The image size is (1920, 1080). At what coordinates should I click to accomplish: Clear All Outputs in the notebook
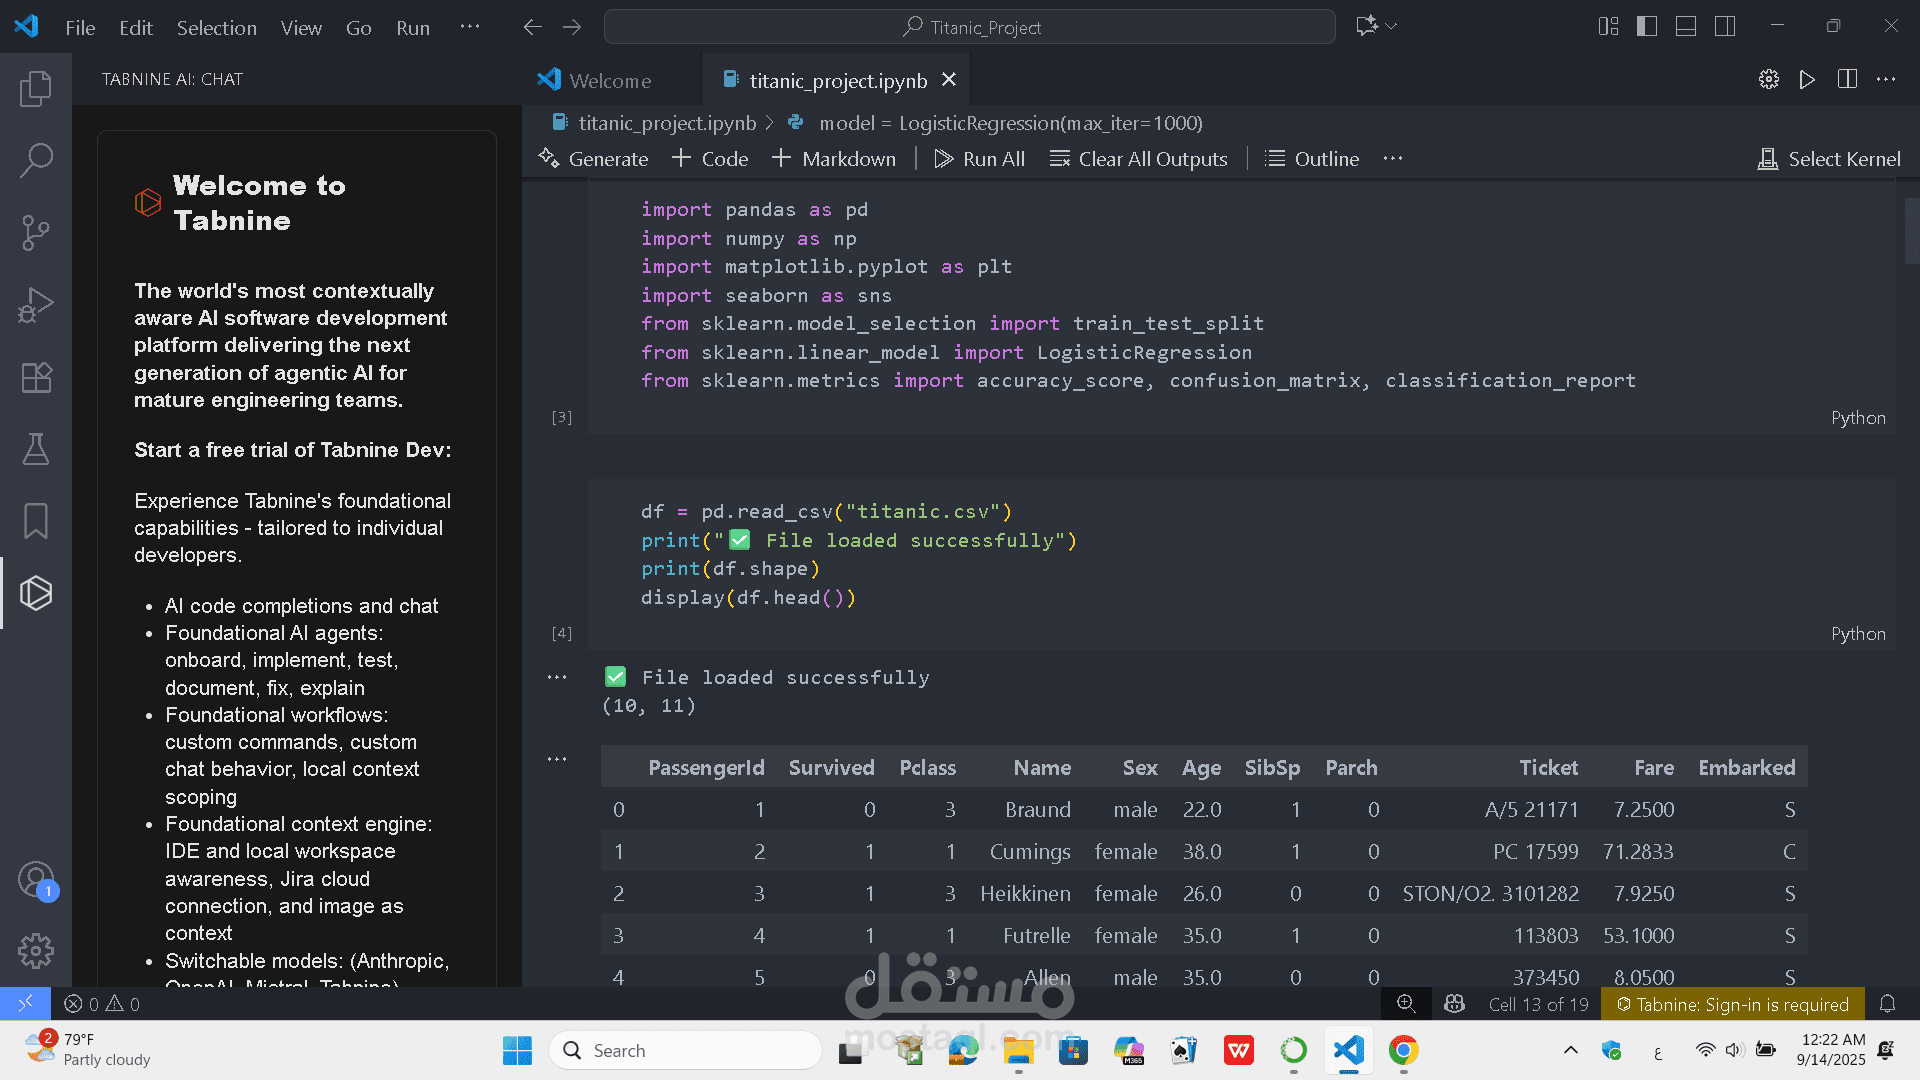[1138, 158]
